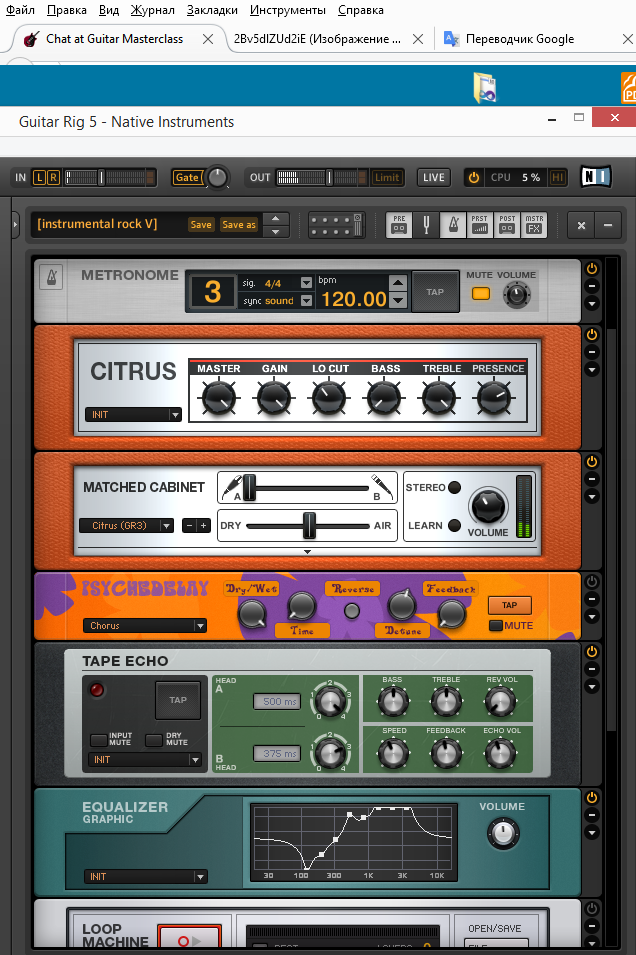Screen dimensions: 636x955
Task: Minimize the Graphic Equalizer module
Action: click(x=592, y=815)
